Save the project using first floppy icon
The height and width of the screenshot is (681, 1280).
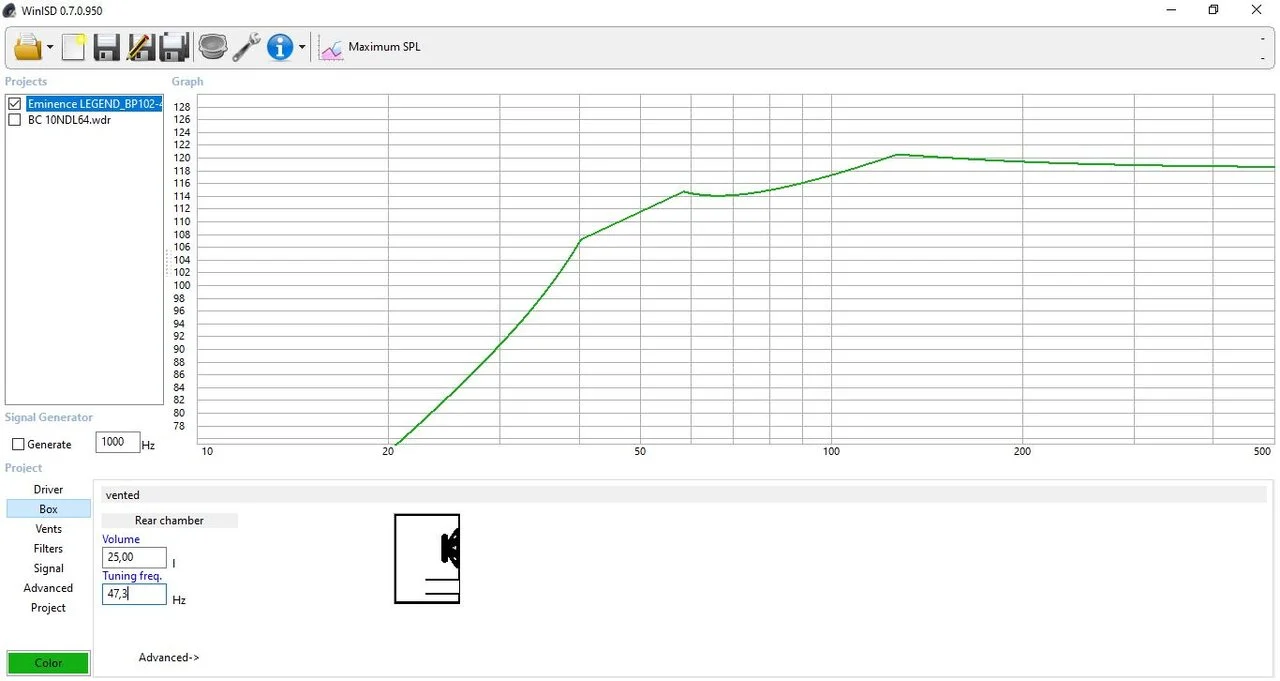(x=107, y=47)
